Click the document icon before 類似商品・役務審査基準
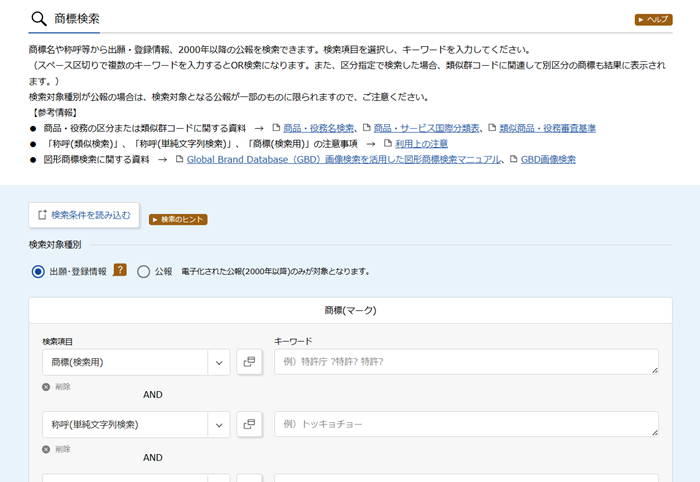The height and width of the screenshot is (482, 700). coord(492,128)
